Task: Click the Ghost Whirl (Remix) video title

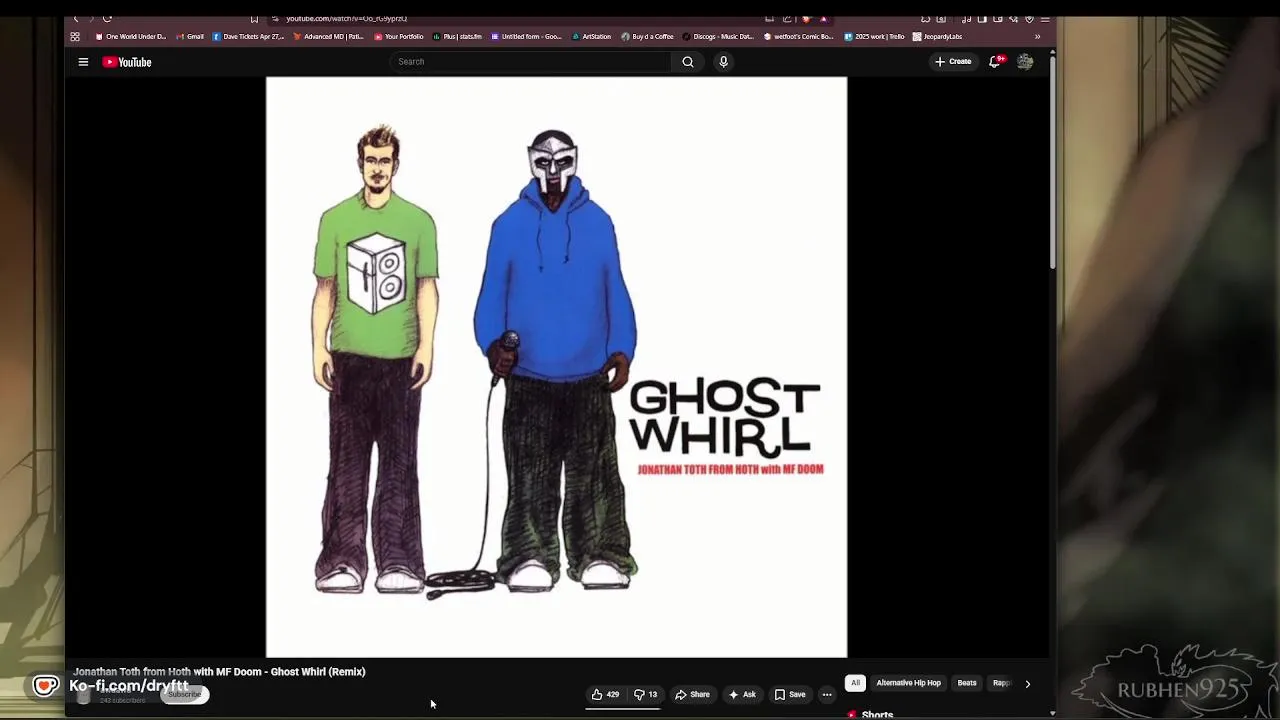Action: pyautogui.click(x=219, y=672)
